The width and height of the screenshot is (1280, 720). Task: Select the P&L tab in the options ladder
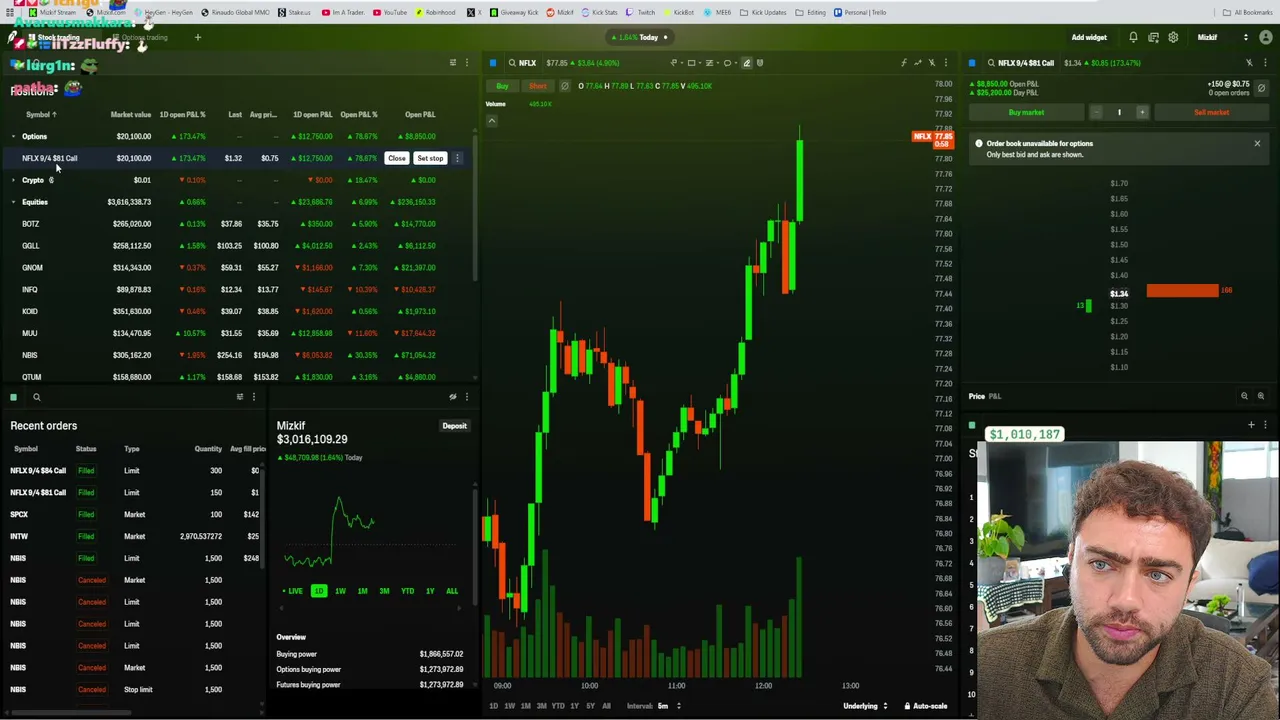[995, 396]
